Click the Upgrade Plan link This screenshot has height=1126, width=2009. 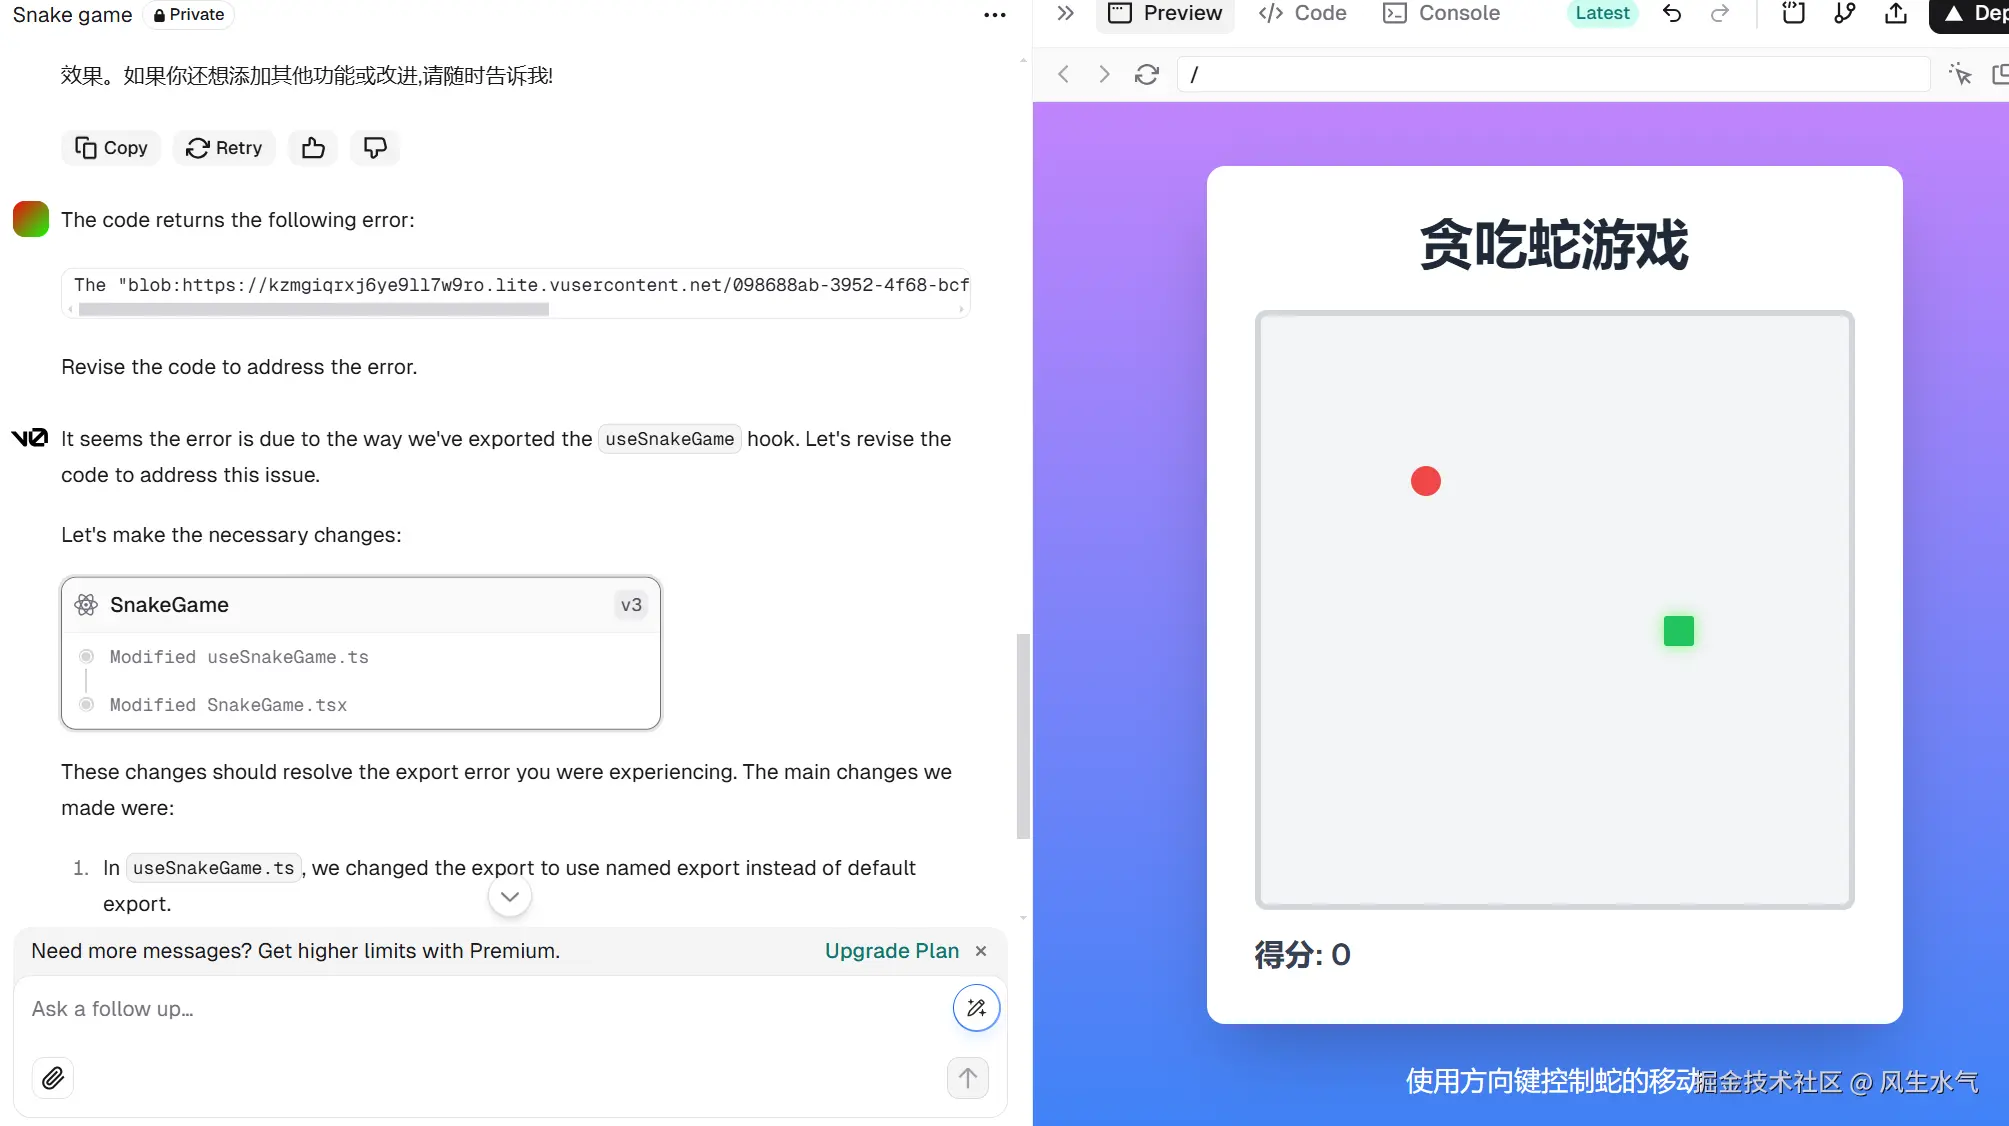pos(891,951)
